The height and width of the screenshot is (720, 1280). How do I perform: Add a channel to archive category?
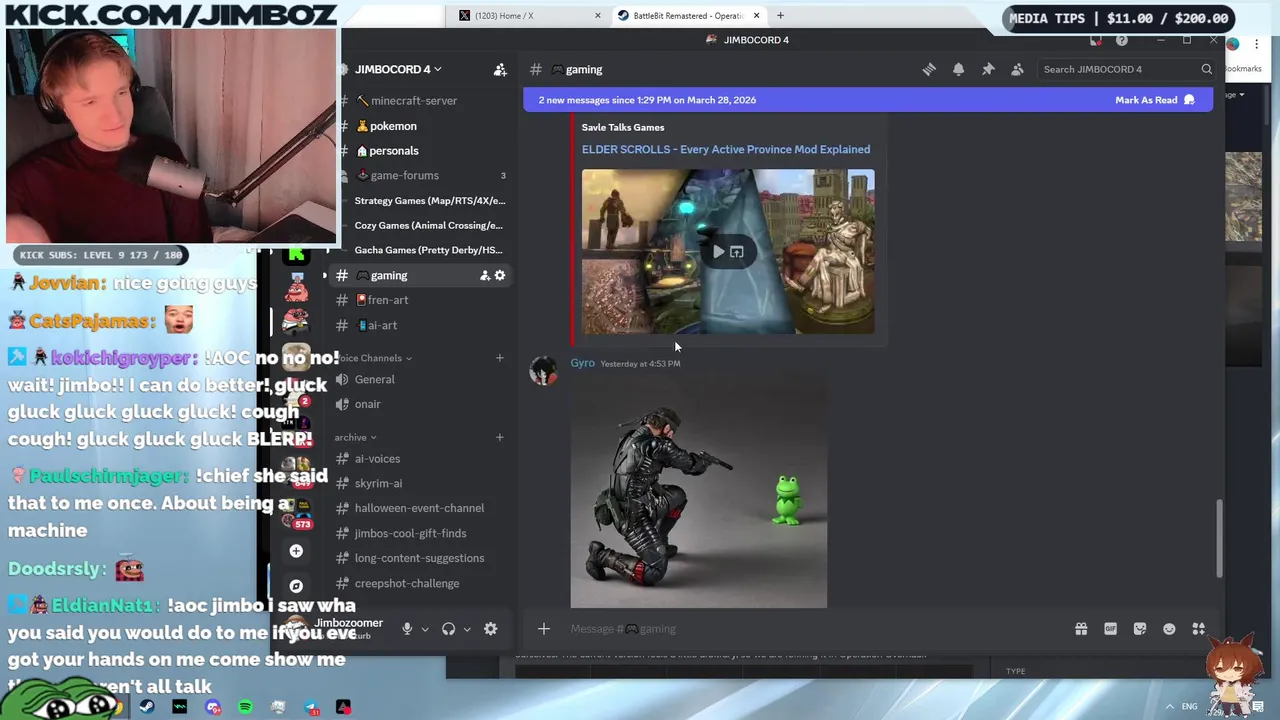(x=500, y=437)
